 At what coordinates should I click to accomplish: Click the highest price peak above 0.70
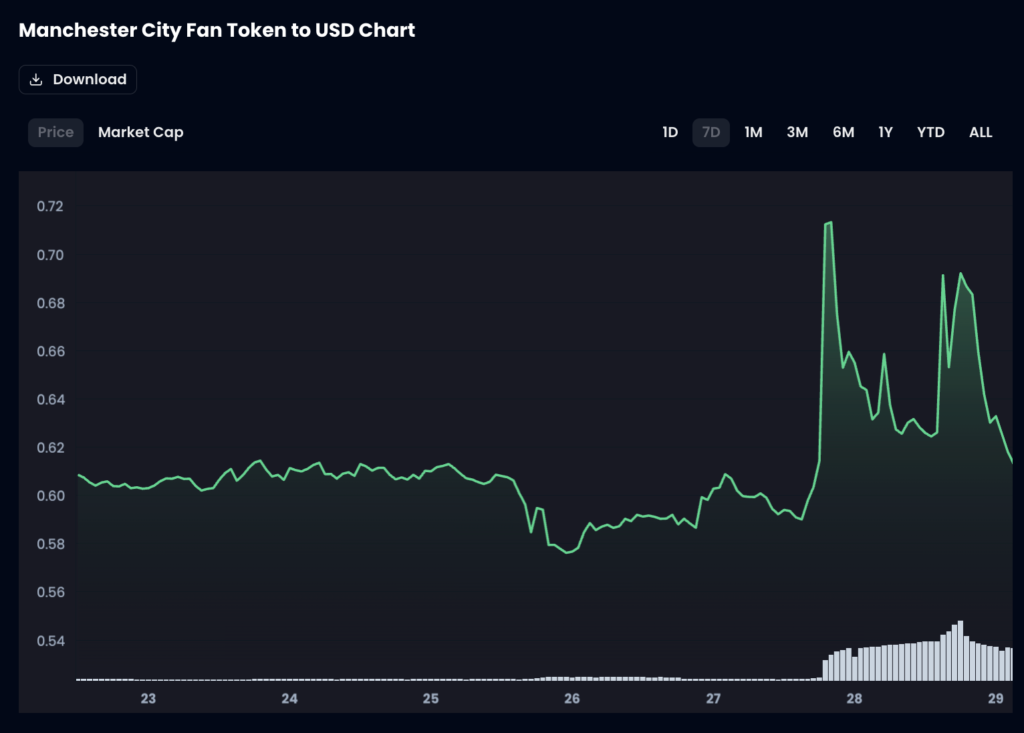pos(829,223)
